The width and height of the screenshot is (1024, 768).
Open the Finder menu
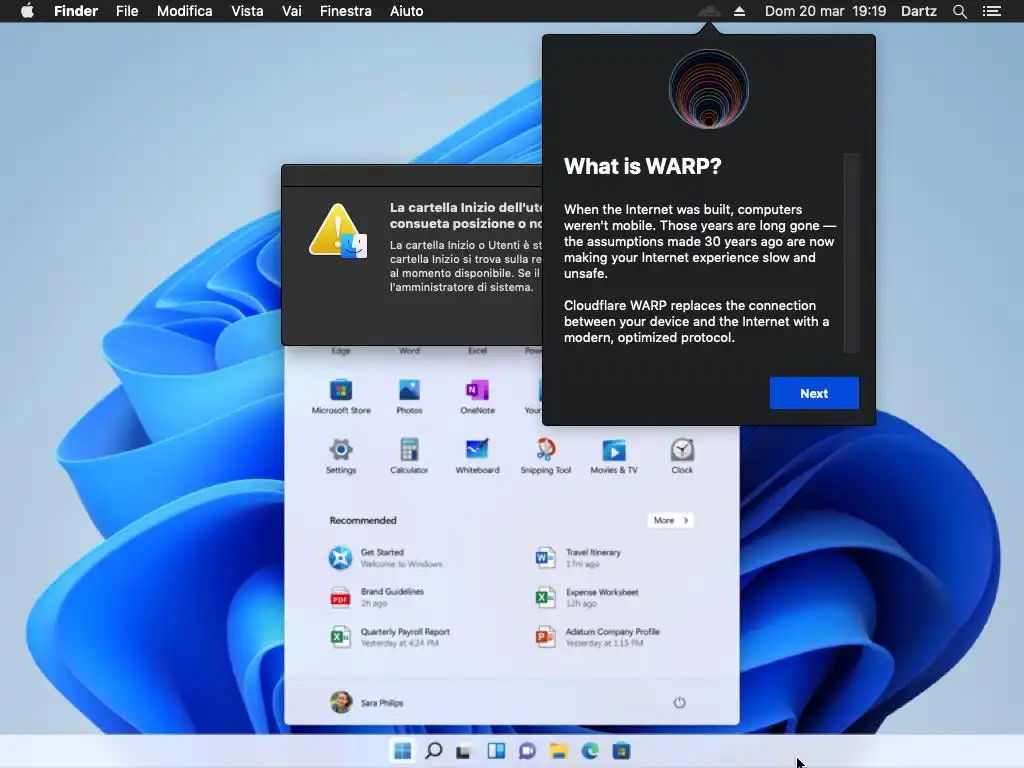coord(76,11)
